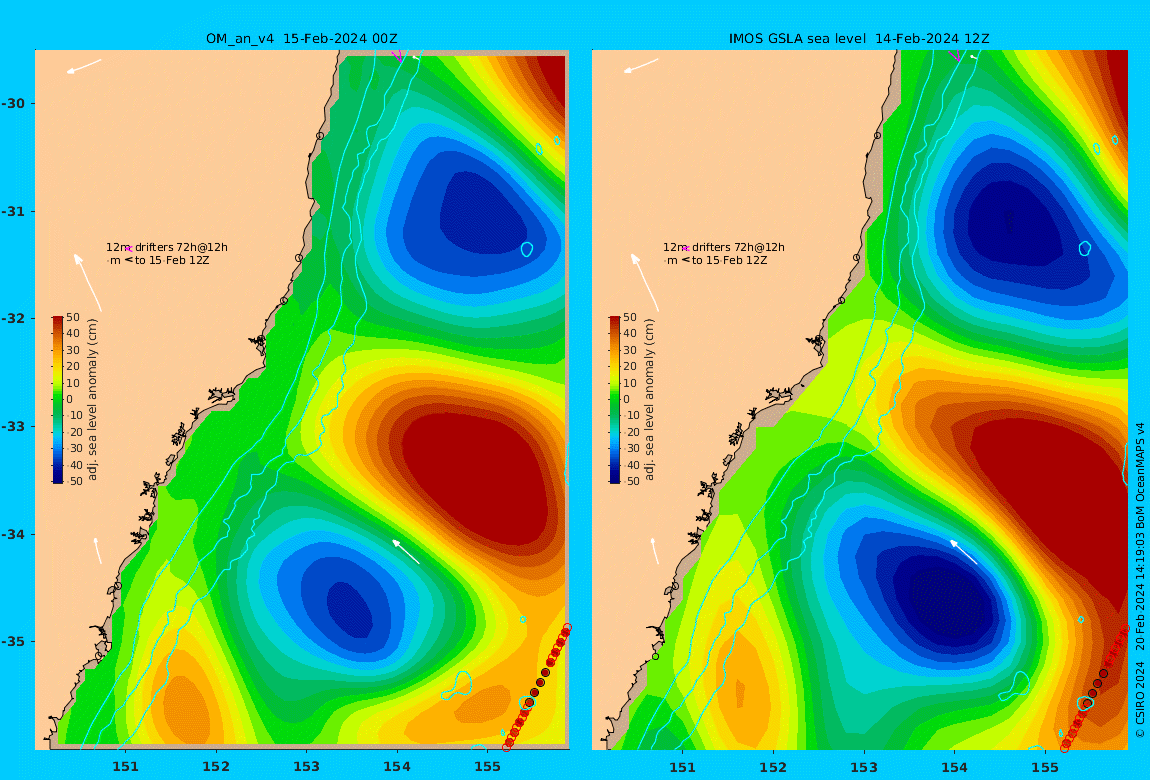Click the magenta drifter marker in the left legend
Image resolution: width=1150 pixels, height=780 pixels.
pyautogui.click(x=128, y=249)
